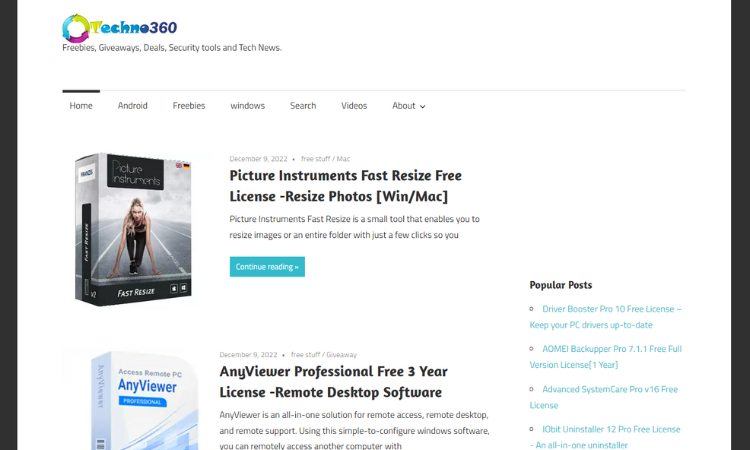Click the Fast Resize excerpt paragraph
Image resolution: width=750 pixels, height=450 pixels.
pyautogui.click(x=354, y=227)
